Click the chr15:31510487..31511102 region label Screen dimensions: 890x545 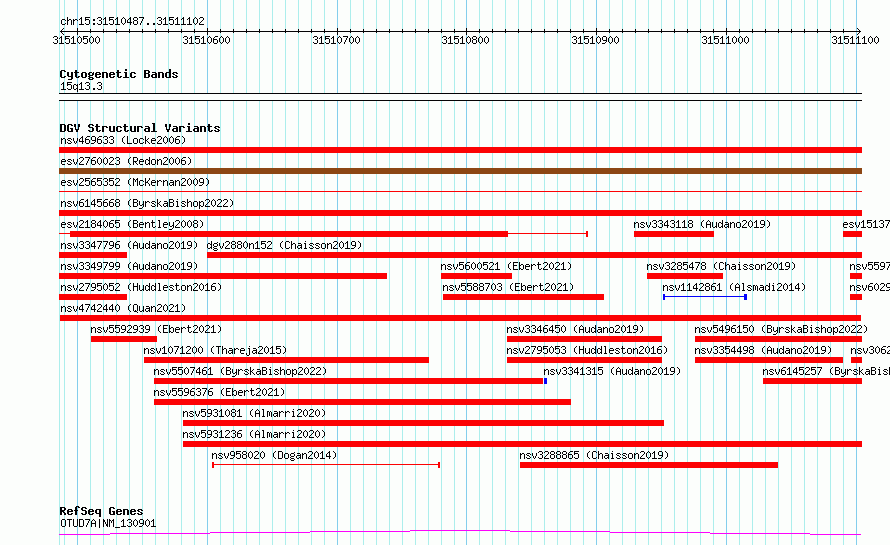(132, 22)
